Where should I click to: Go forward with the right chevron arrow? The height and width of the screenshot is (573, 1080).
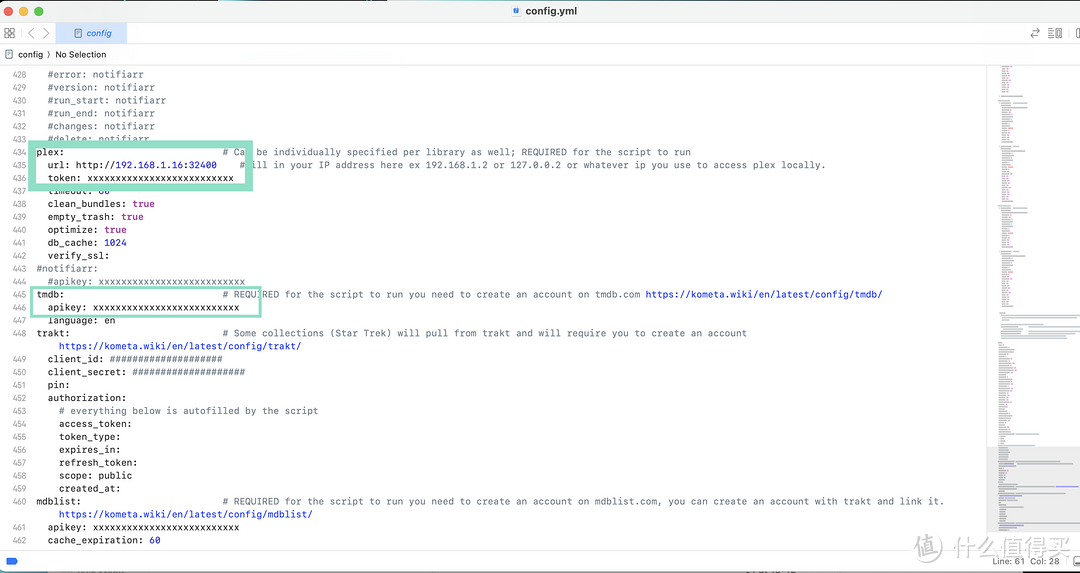coord(44,33)
